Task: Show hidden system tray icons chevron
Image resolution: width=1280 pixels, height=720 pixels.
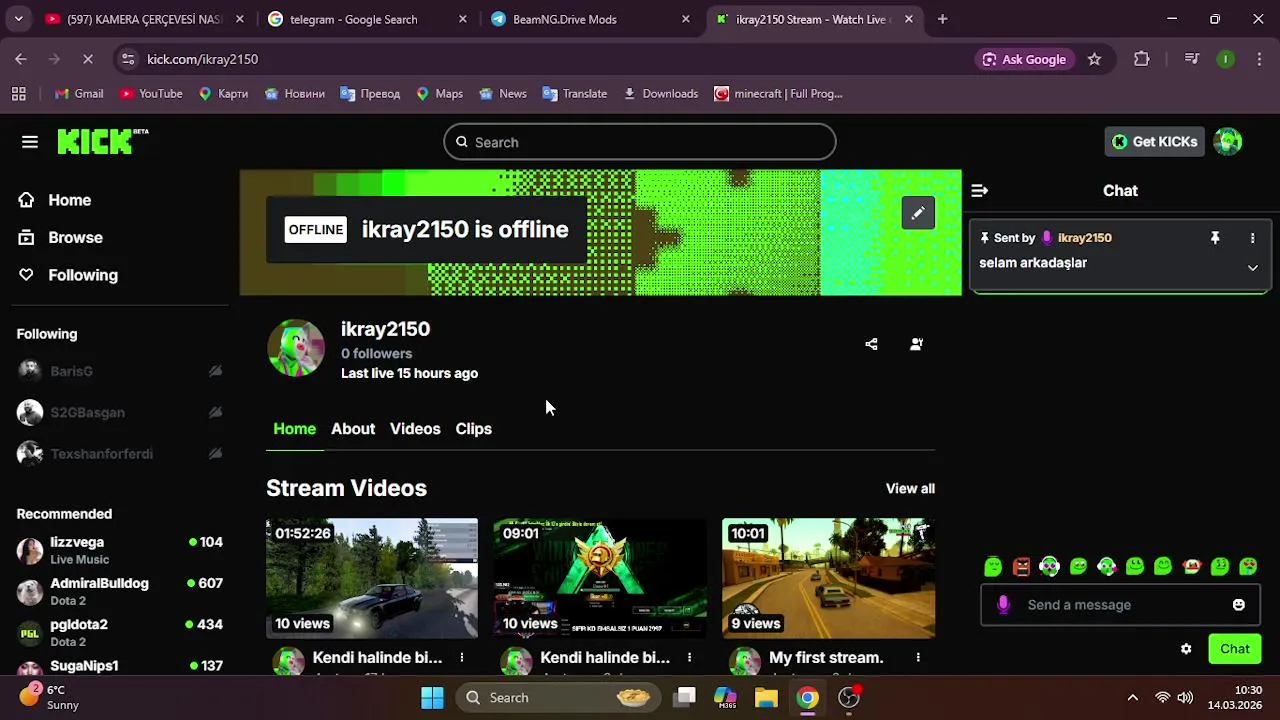Action: coord(1132,698)
